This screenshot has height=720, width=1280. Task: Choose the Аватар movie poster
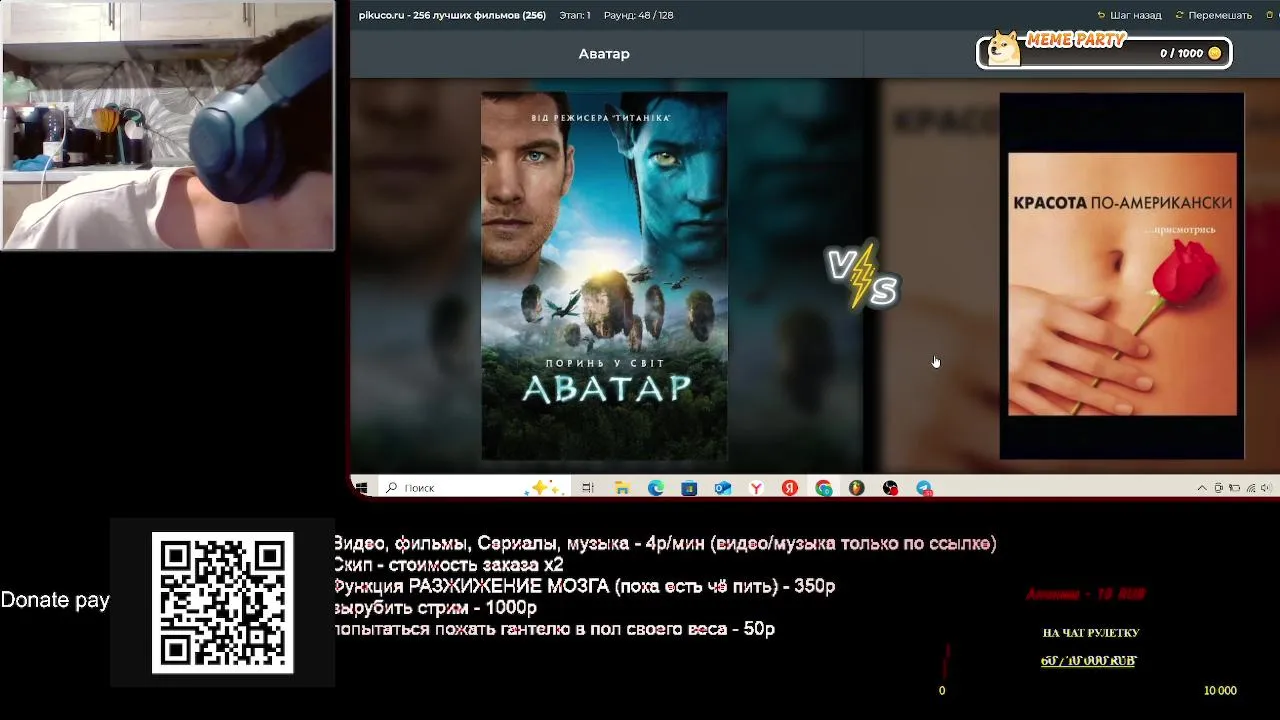[604, 276]
